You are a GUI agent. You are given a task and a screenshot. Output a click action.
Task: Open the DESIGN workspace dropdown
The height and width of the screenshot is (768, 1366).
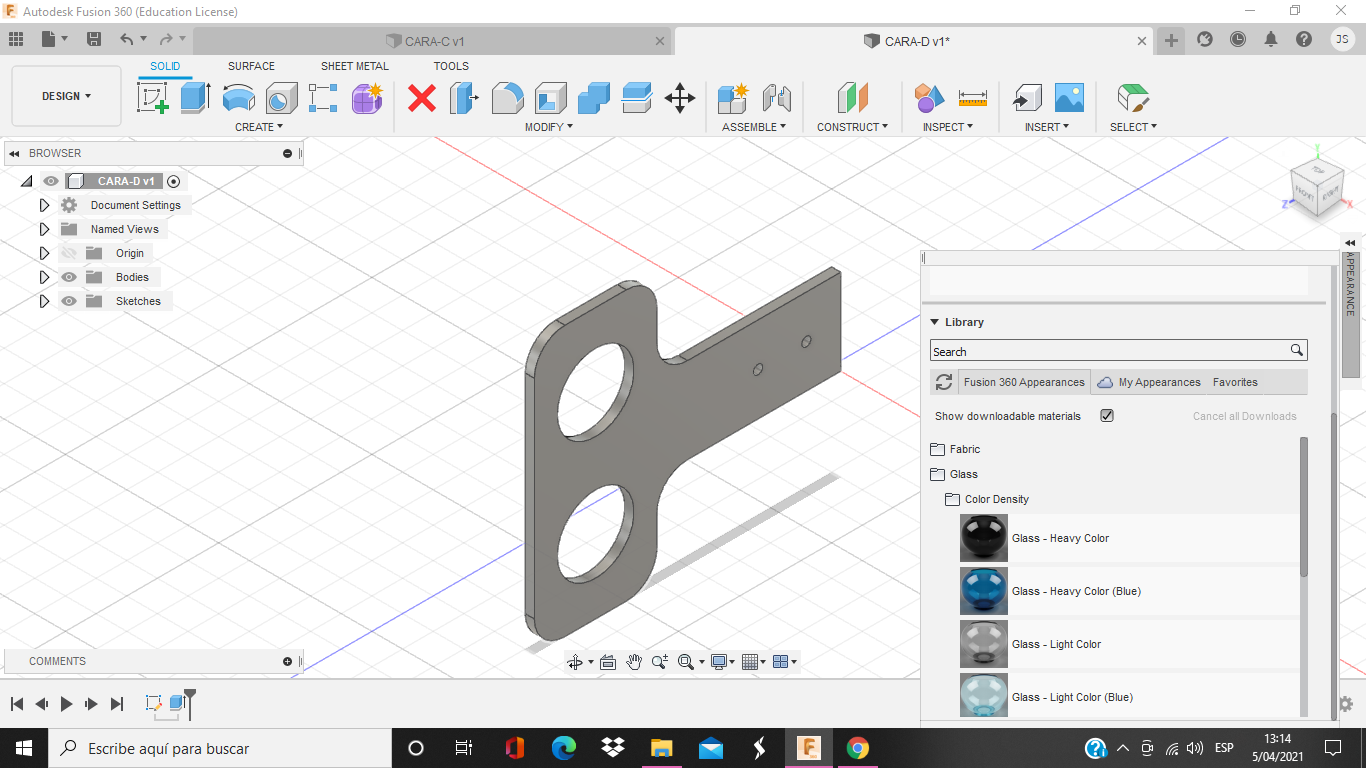(x=66, y=96)
